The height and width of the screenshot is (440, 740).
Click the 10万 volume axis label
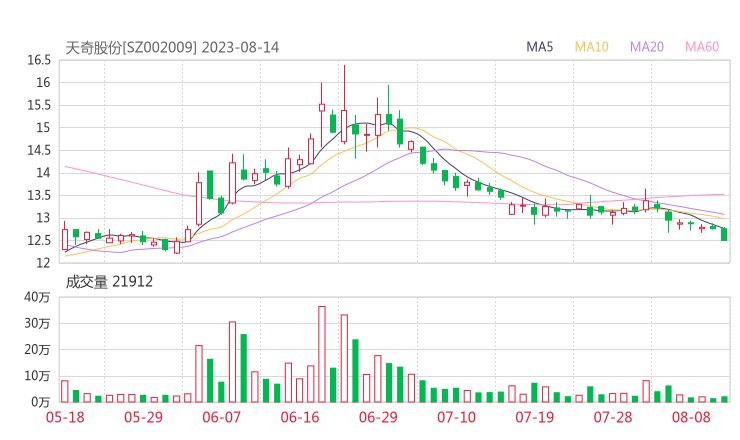tap(37, 376)
